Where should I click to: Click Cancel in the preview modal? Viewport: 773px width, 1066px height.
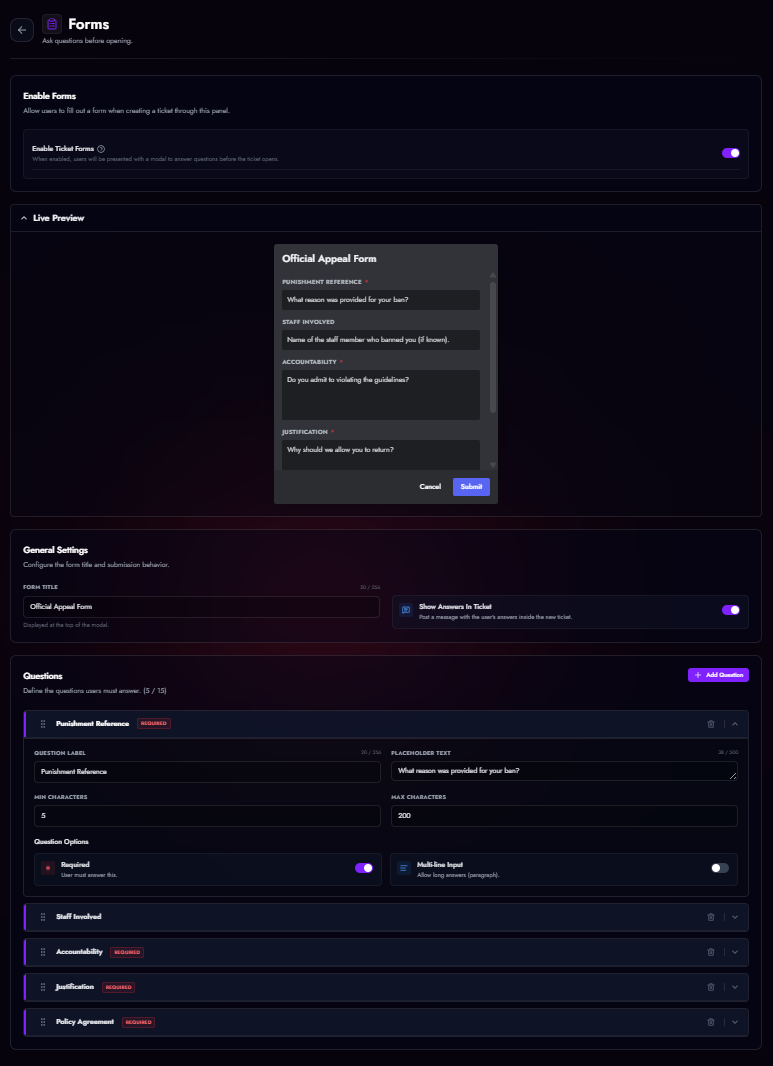(x=430, y=487)
